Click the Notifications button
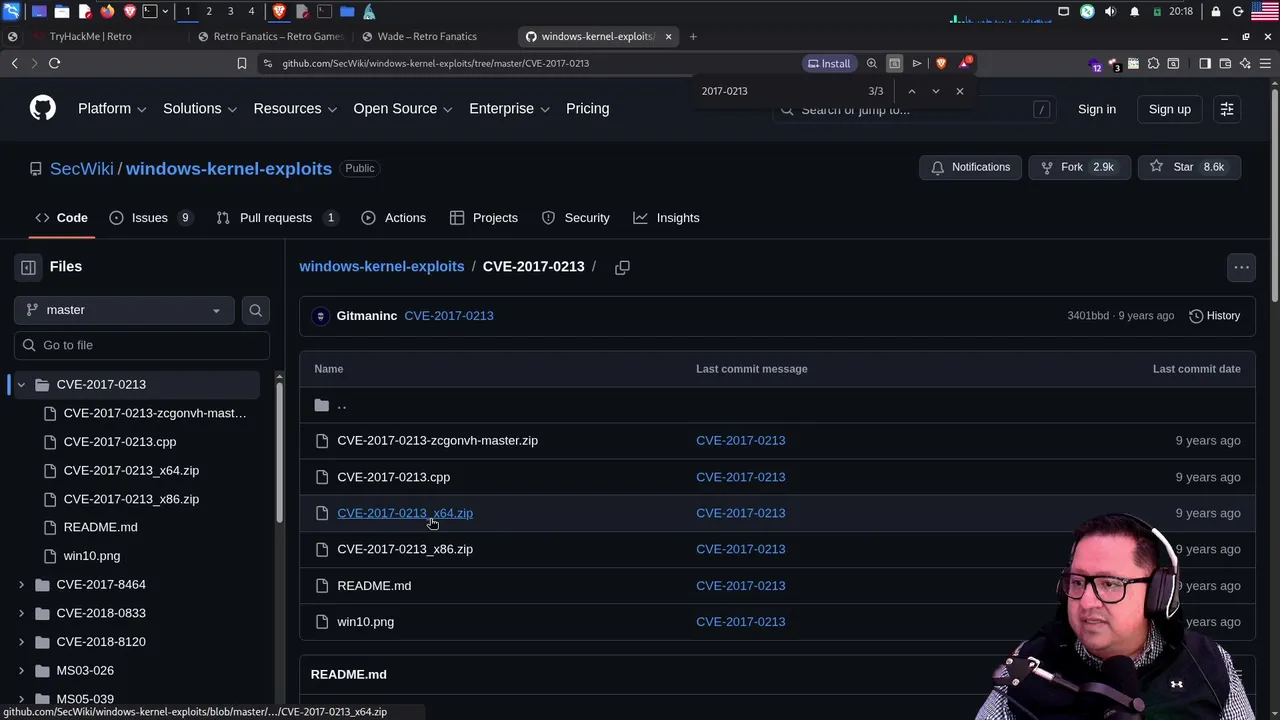The height and width of the screenshot is (720, 1280). [970, 167]
